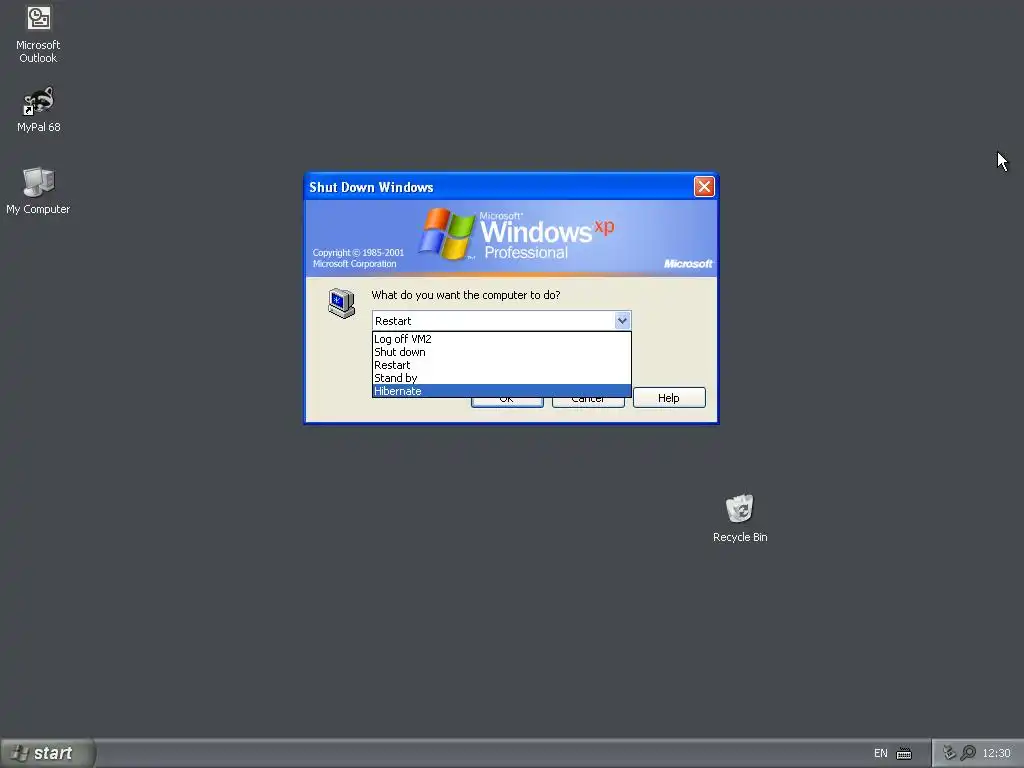The width and height of the screenshot is (1024, 768).
Task: Select the My Computer desktop icon
Action: pos(38,191)
